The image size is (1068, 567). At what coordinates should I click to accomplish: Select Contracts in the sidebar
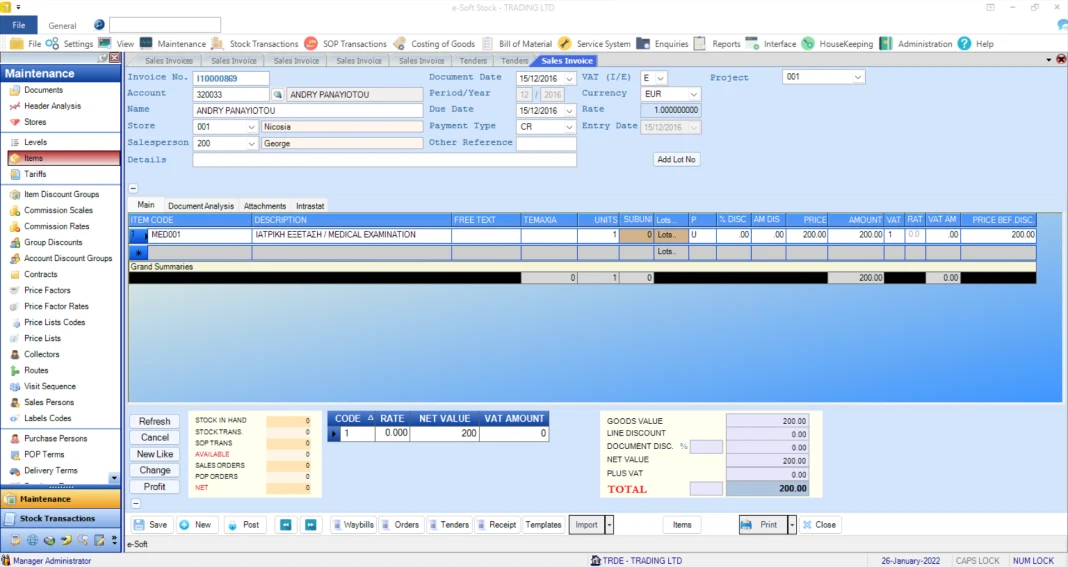[40, 275]
